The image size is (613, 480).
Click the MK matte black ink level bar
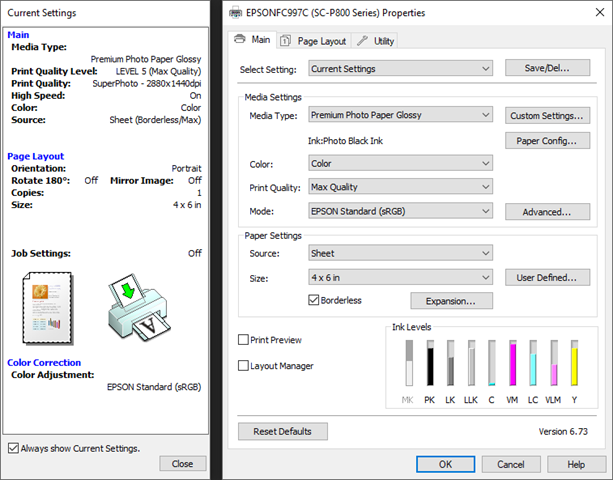tap(409, 363)
